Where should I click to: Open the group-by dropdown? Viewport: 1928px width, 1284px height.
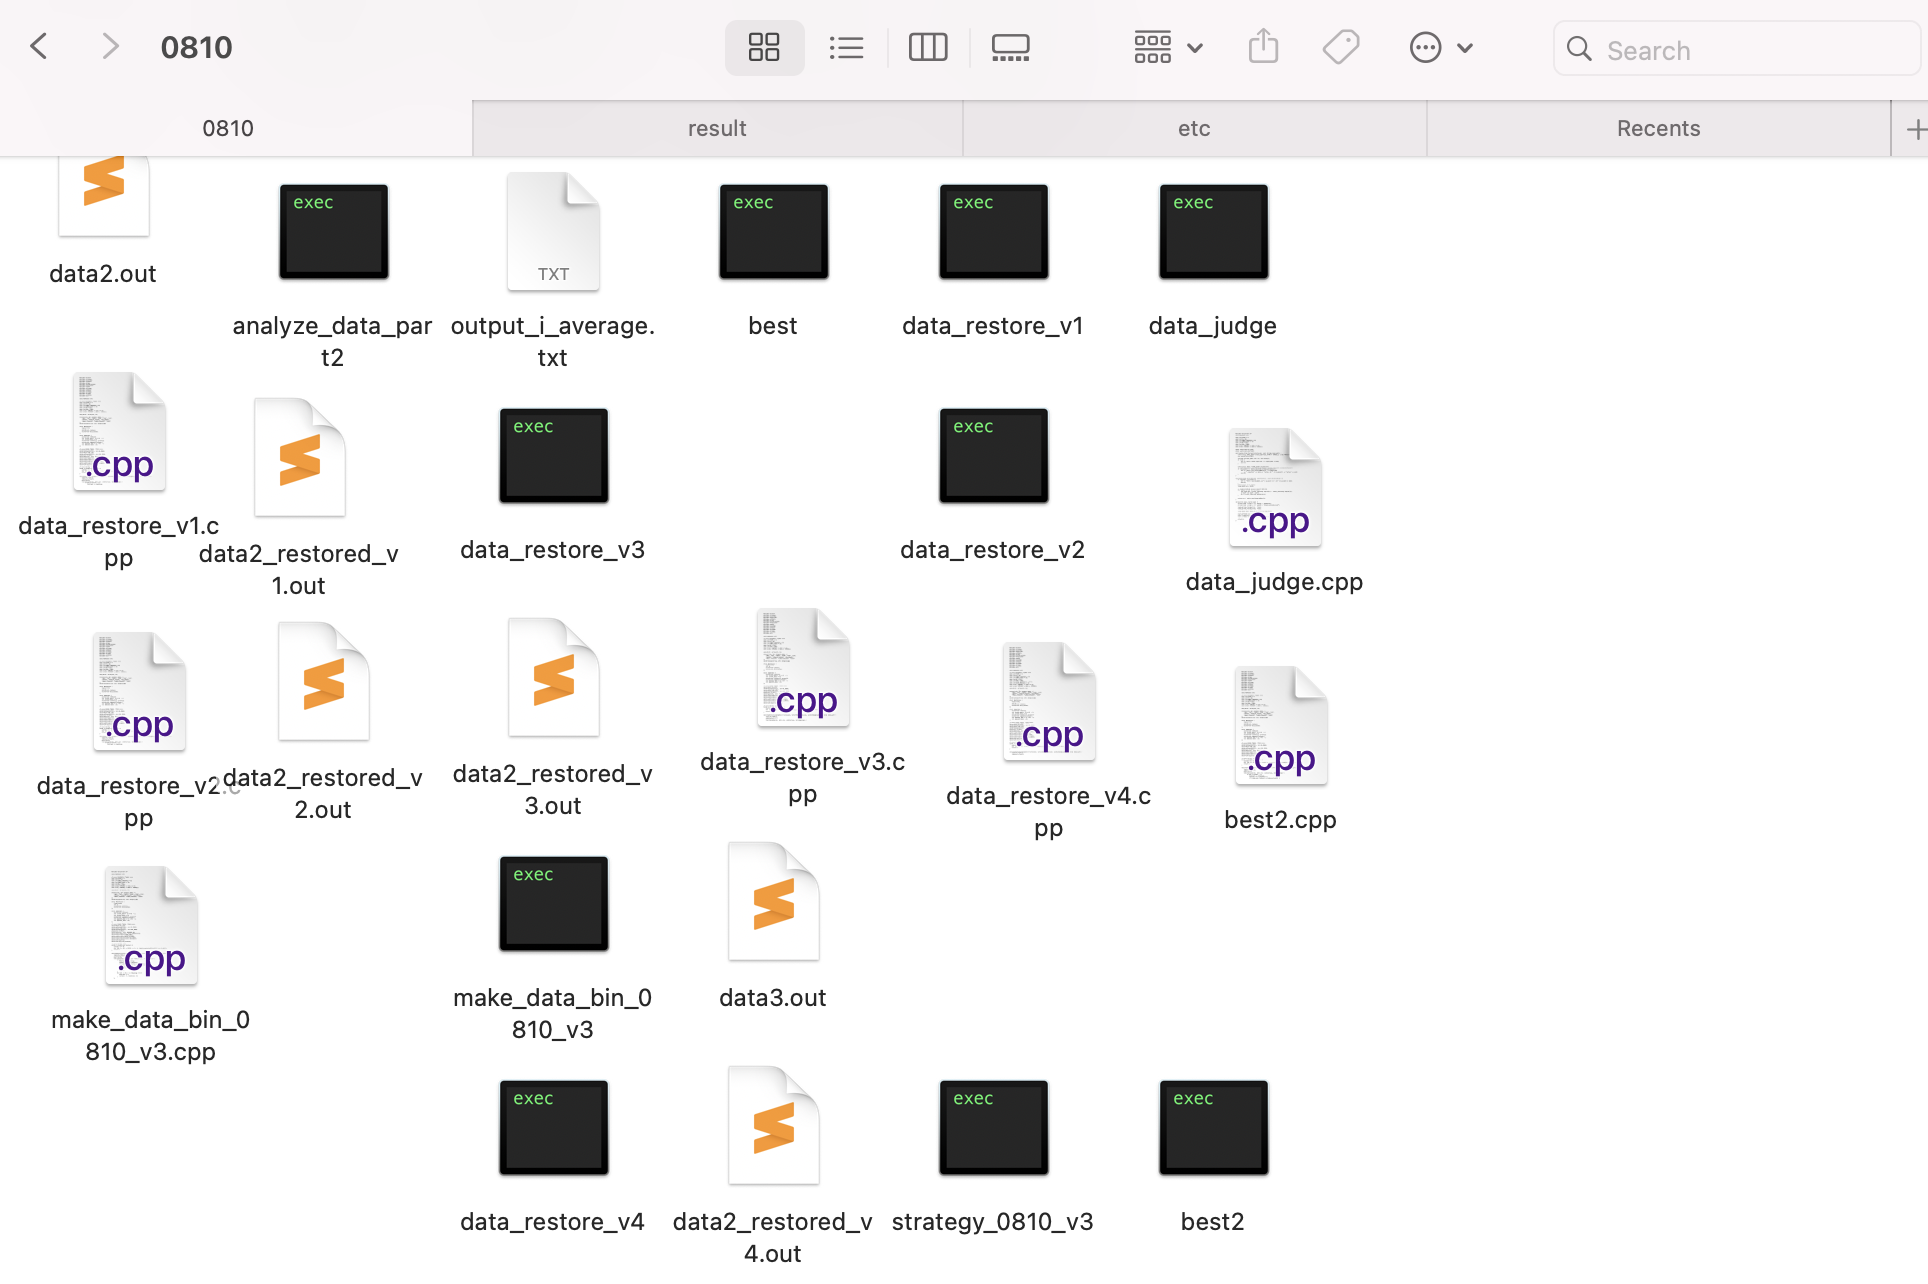(x=1167, y=48)
